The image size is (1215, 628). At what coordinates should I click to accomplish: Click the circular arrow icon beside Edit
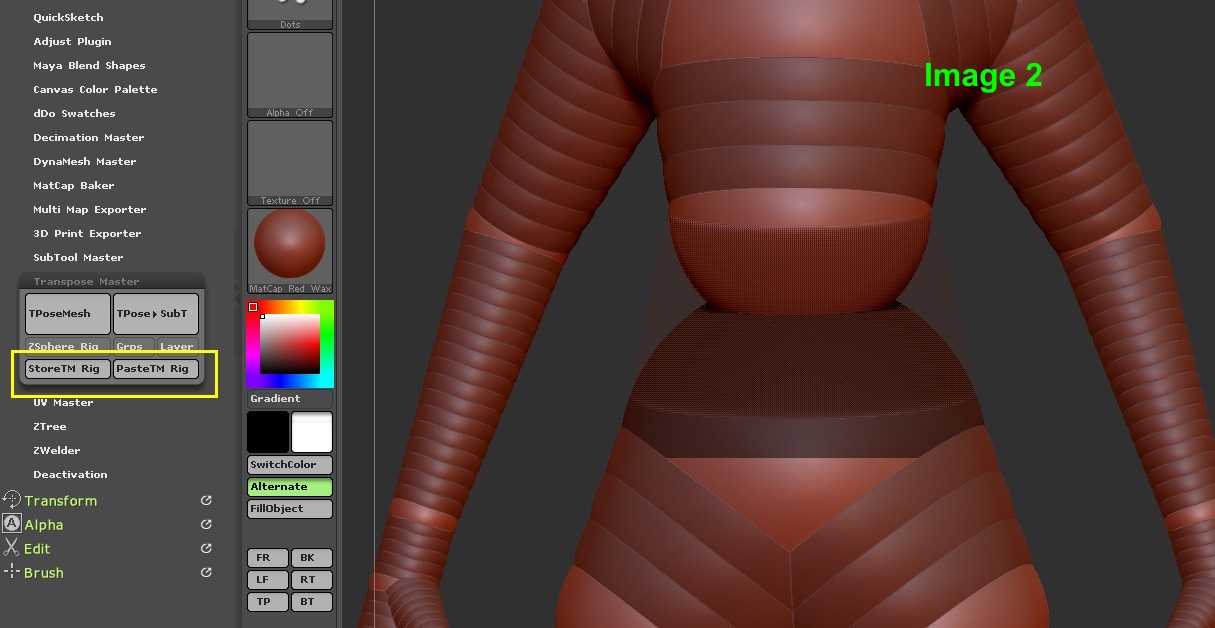click(x=206, y=548)
